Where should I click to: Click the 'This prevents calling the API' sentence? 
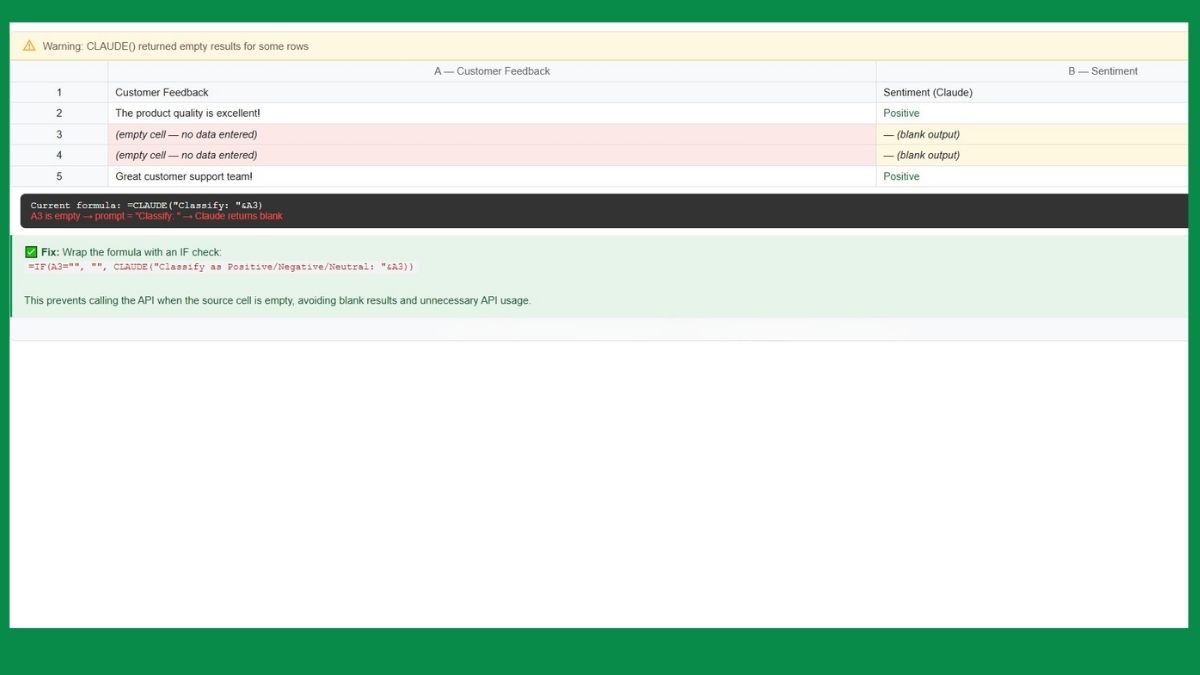(277, 300)
